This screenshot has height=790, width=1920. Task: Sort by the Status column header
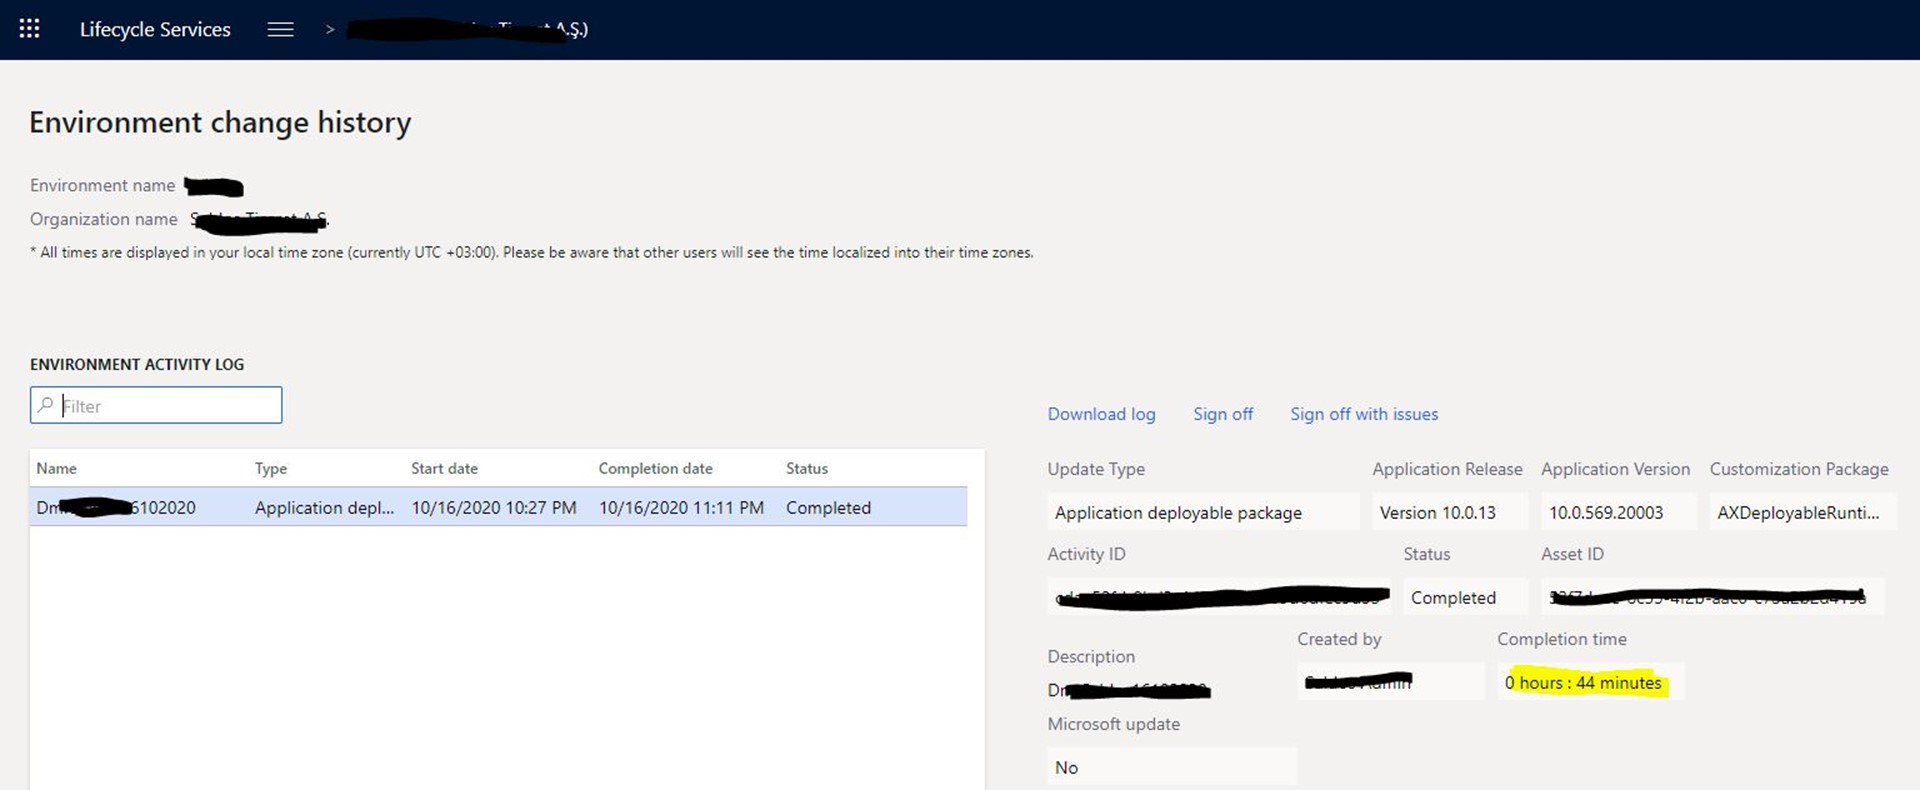807,468
